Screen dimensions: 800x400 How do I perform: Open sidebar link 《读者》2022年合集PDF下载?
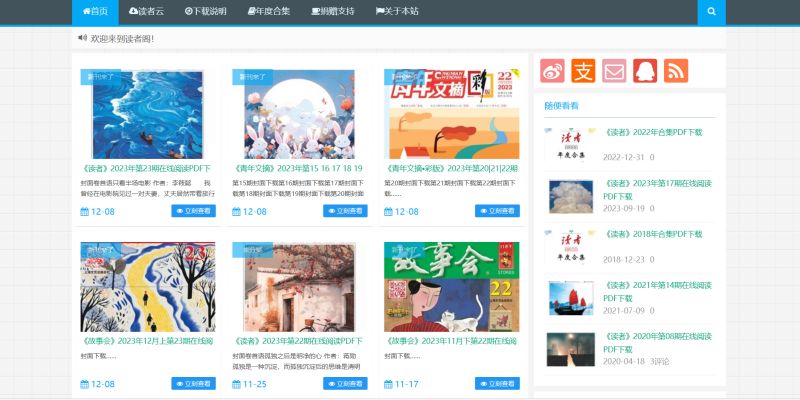(653, 132)
